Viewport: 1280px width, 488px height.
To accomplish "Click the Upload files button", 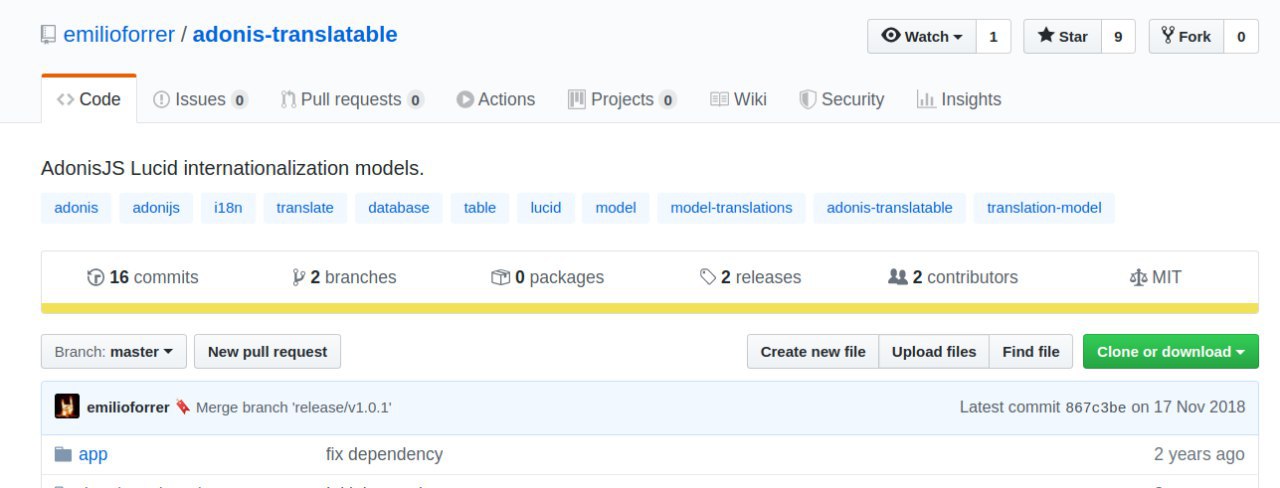I will [934, 351].
